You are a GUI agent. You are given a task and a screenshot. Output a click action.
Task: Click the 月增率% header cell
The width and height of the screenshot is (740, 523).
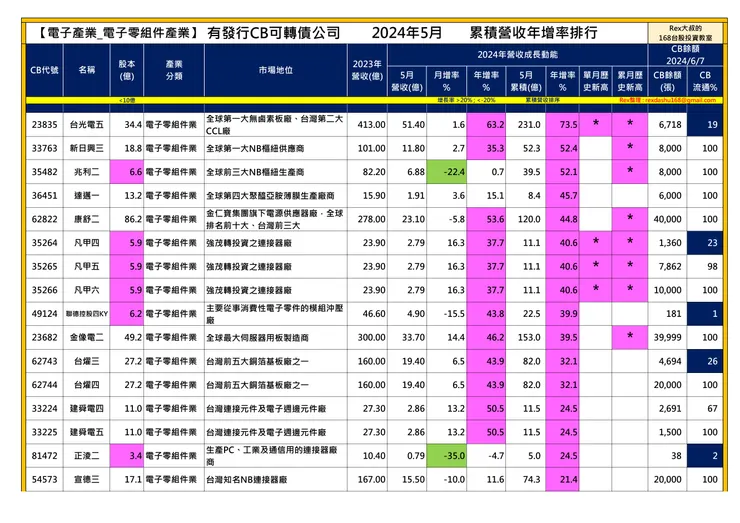pos(446,81)
